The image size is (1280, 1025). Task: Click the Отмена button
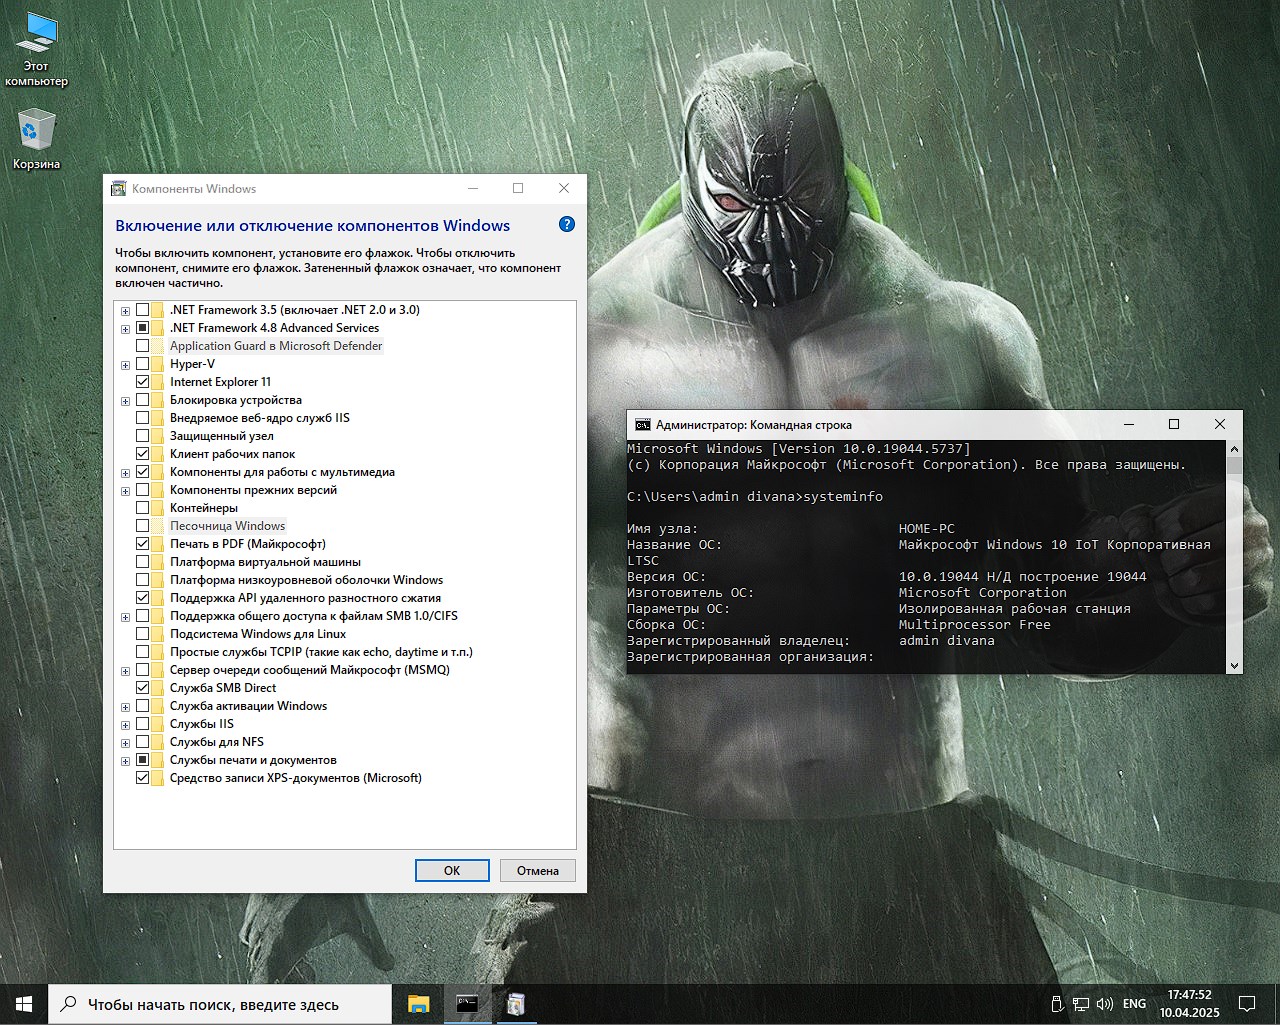pyautogui.click(x=538, y=870)
